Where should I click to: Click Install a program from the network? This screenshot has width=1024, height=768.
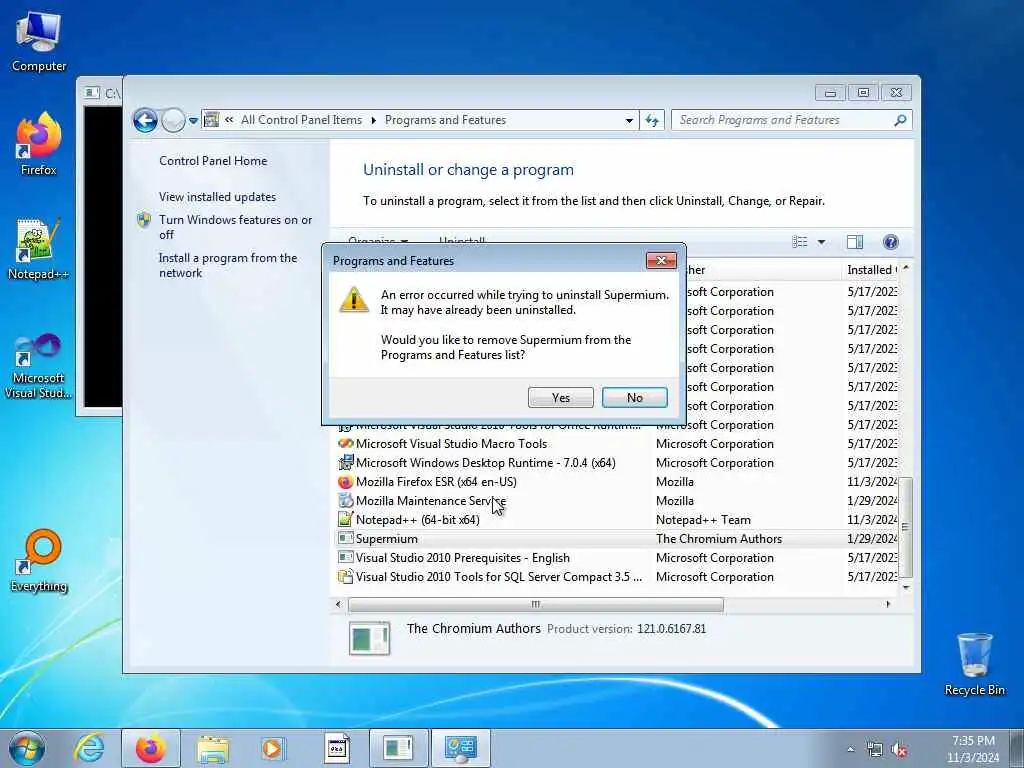227,265
